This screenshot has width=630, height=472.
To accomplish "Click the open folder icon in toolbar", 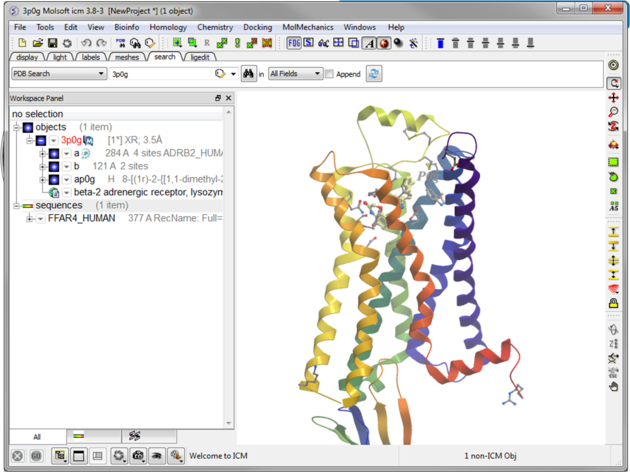I will (x=36, y=43).
